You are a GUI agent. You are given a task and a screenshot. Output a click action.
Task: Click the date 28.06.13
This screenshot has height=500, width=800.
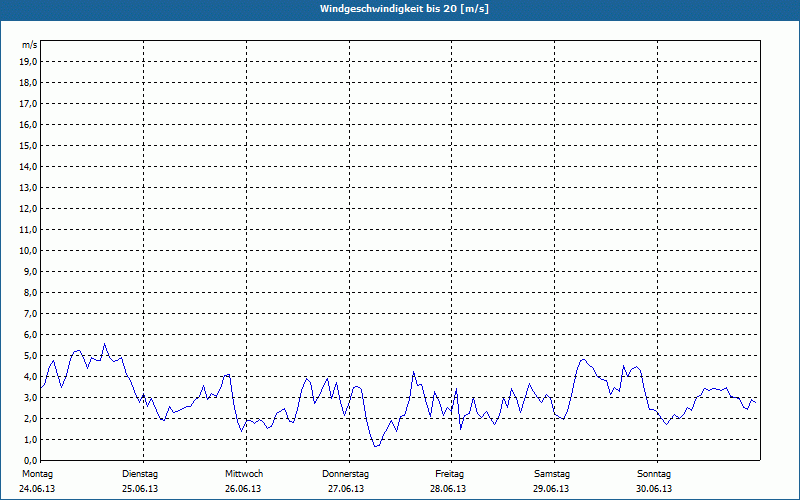pos(448,489)
